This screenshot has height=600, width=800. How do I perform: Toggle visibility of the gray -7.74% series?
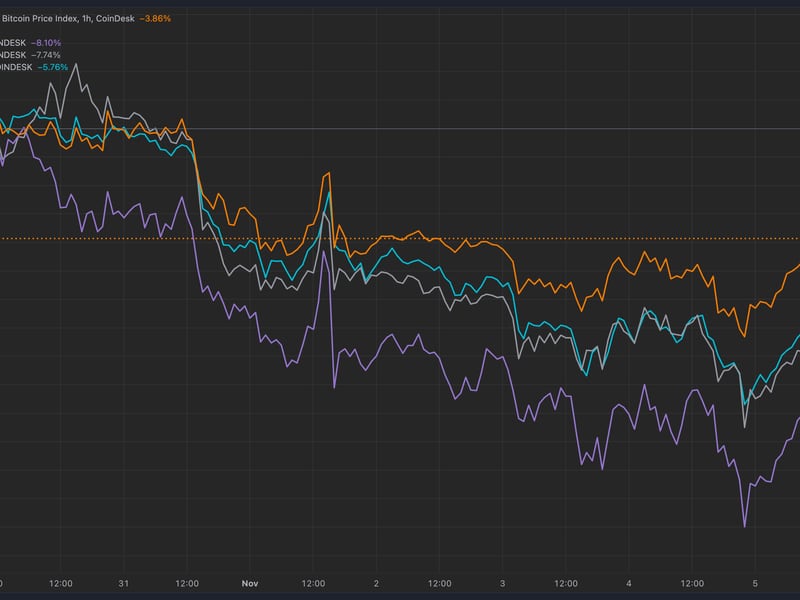tap(44, 54)
